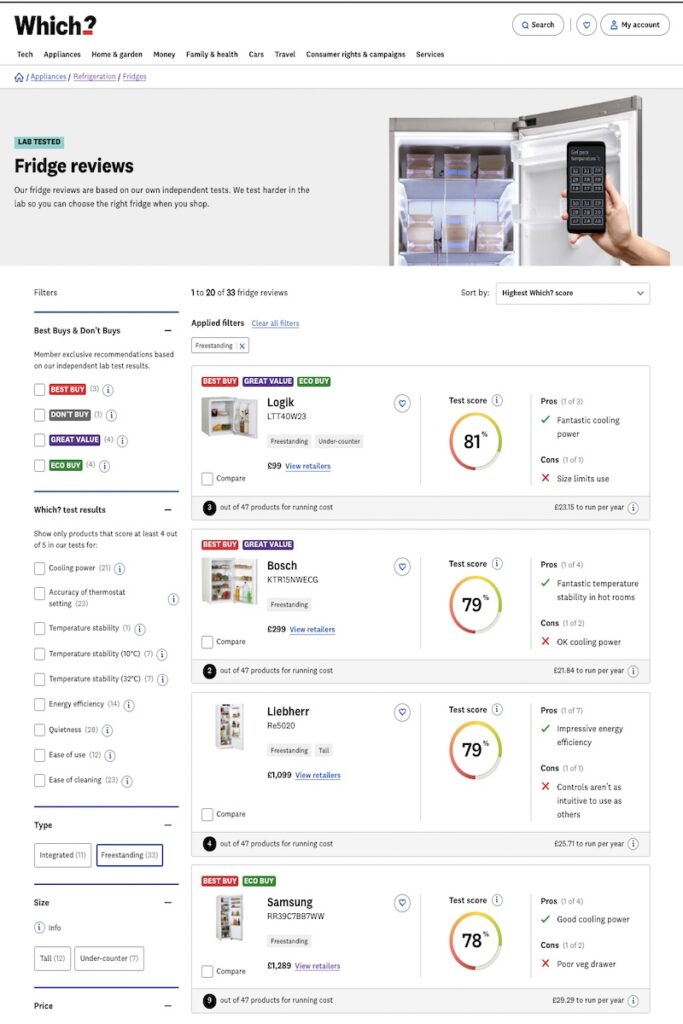The image size is (683, 1024).
Task: Enable Quietness filter checkbox
Action: (x=39, y=730)
